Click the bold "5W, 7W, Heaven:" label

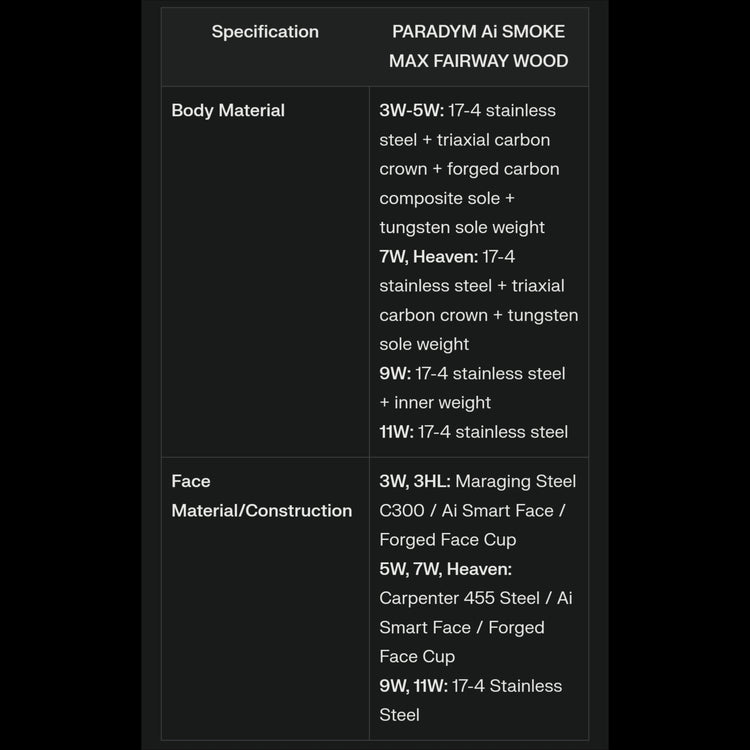click(x=445, y=569)
